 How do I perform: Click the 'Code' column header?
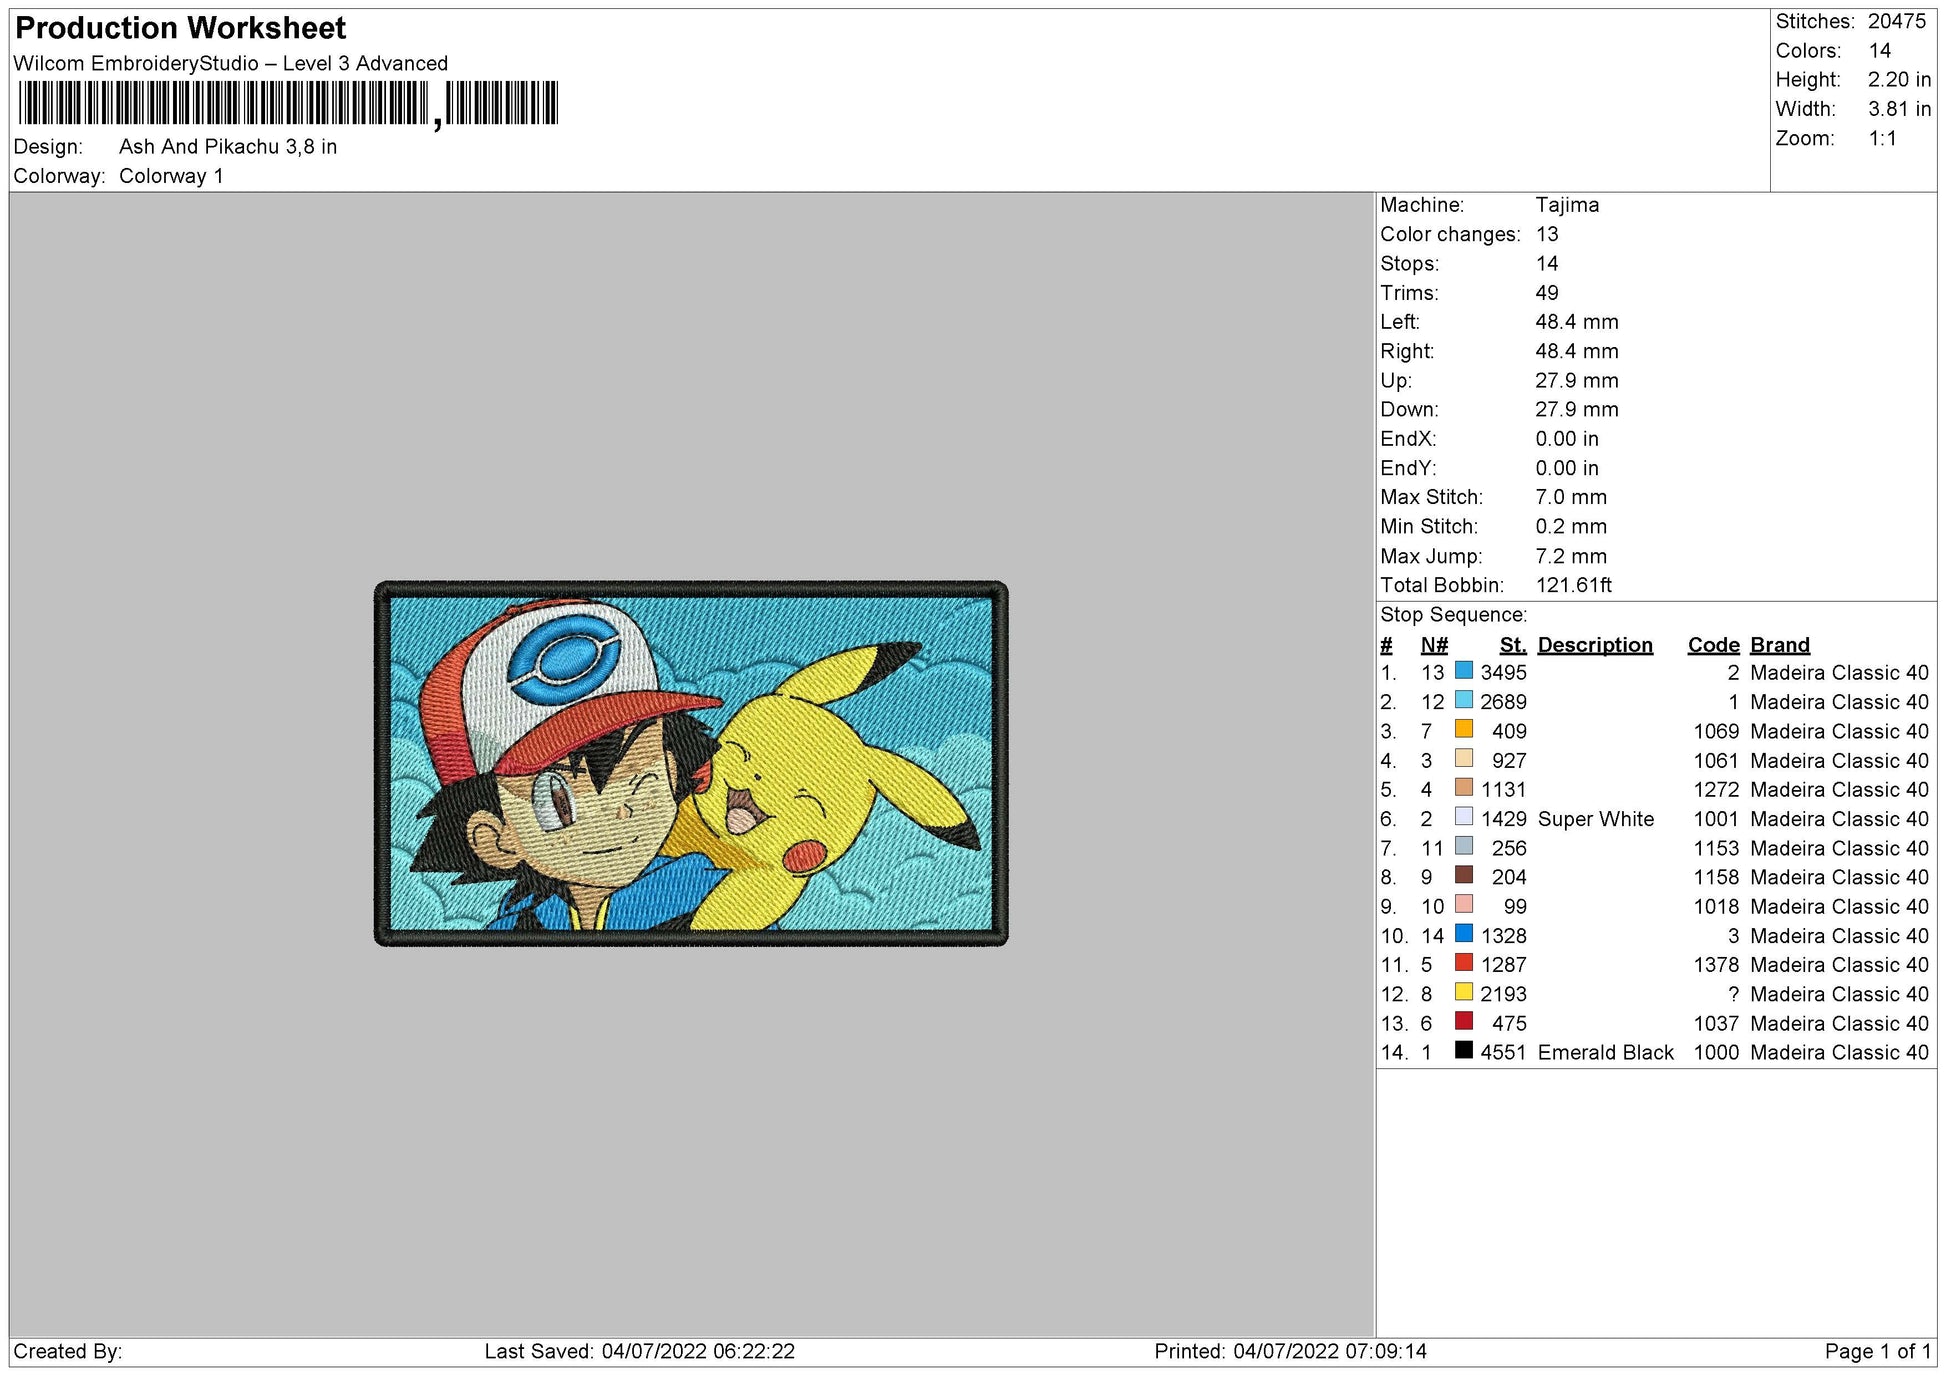click(1714, 645)
